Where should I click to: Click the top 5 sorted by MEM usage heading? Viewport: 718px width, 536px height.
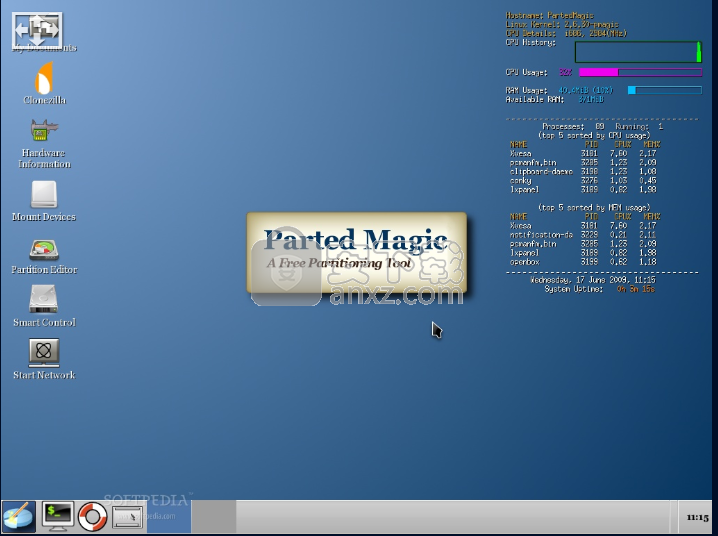coord(594,207)
